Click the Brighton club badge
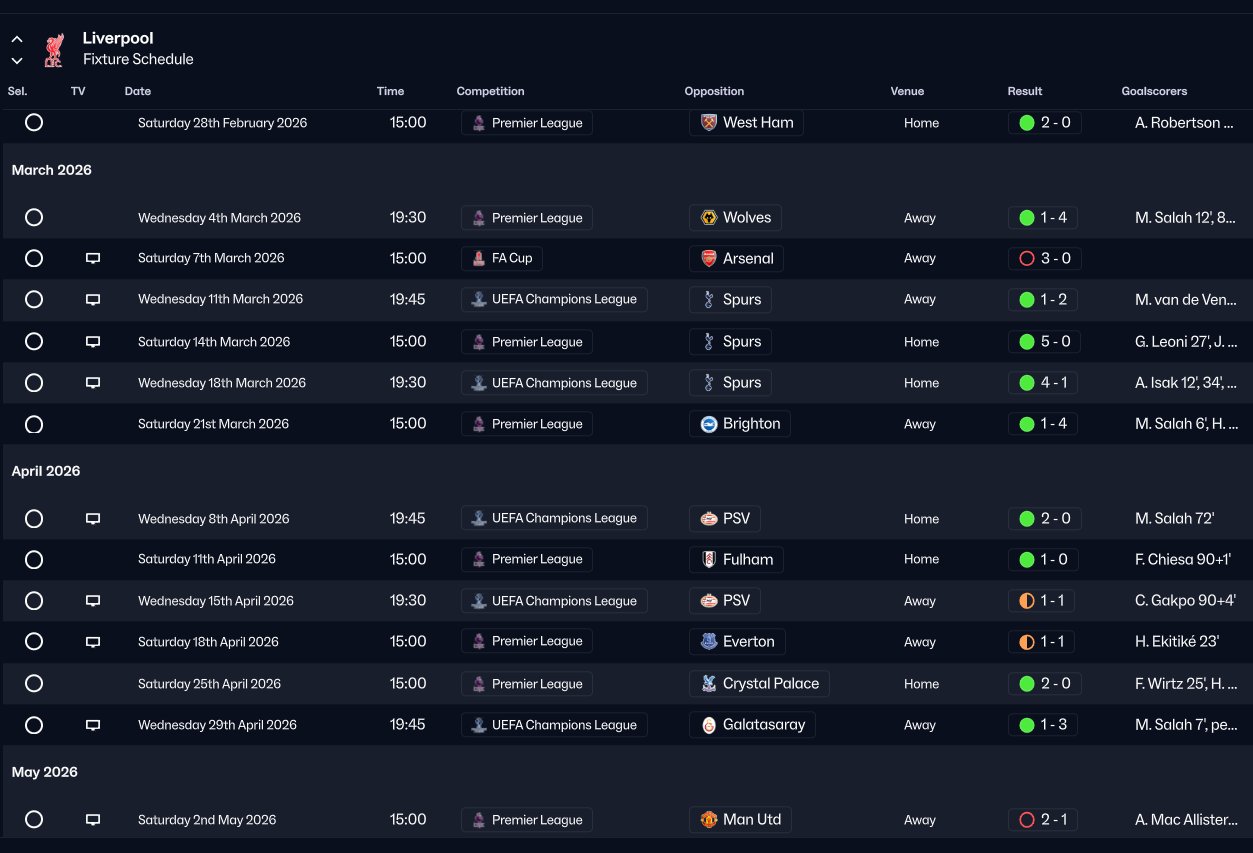1253x853 pixels. click(709, 424)
